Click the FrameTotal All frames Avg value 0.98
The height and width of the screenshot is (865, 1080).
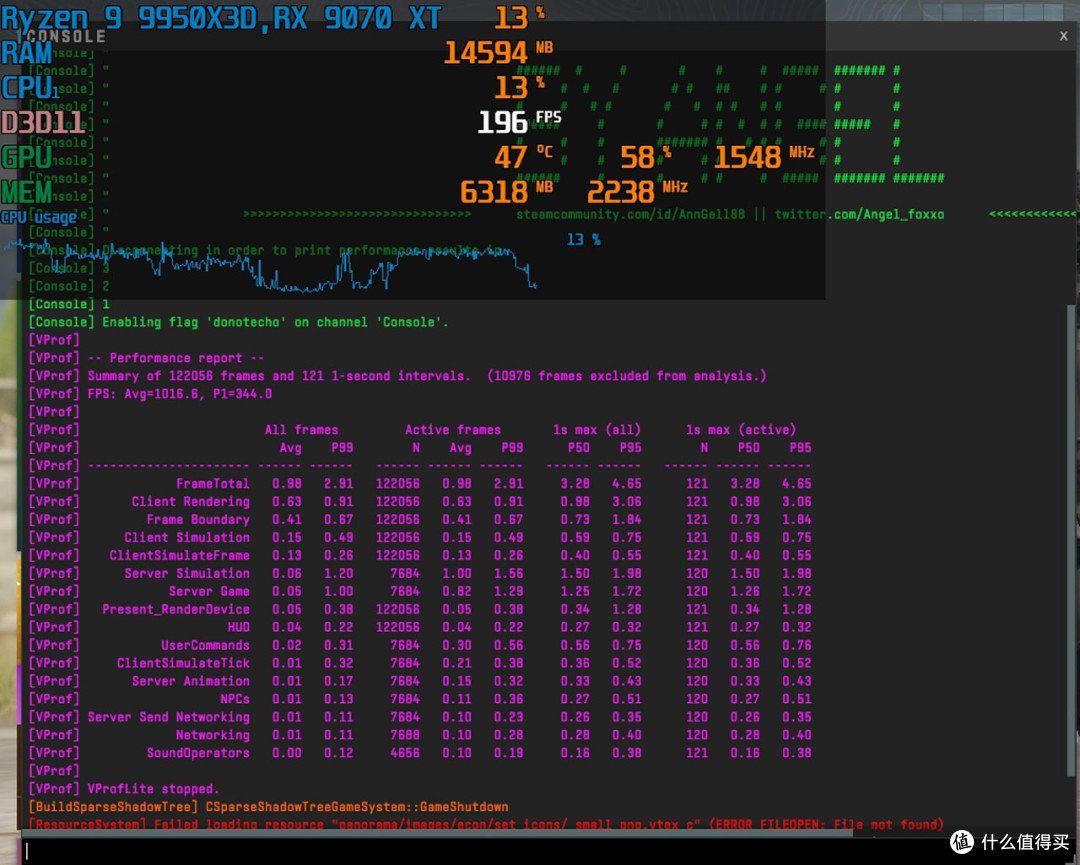287,483
